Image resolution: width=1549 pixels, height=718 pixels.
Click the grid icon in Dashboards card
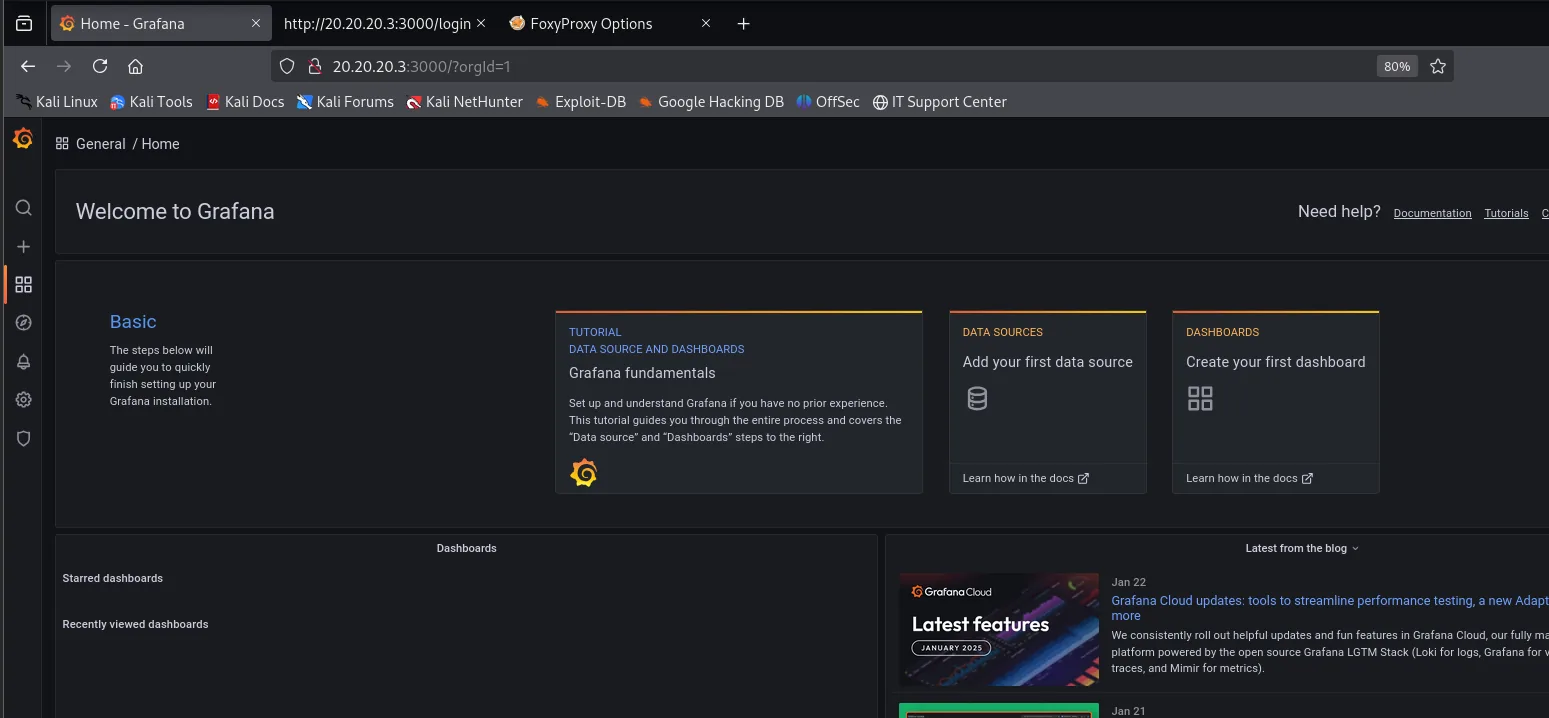pyautogui.click(x=1200, y=399)
